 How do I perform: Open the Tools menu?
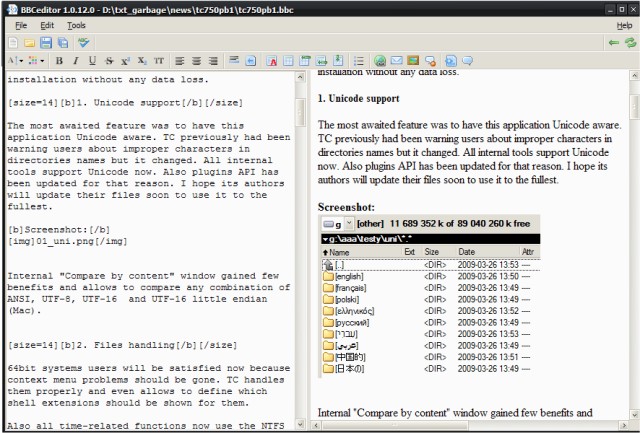pos(76,24)
